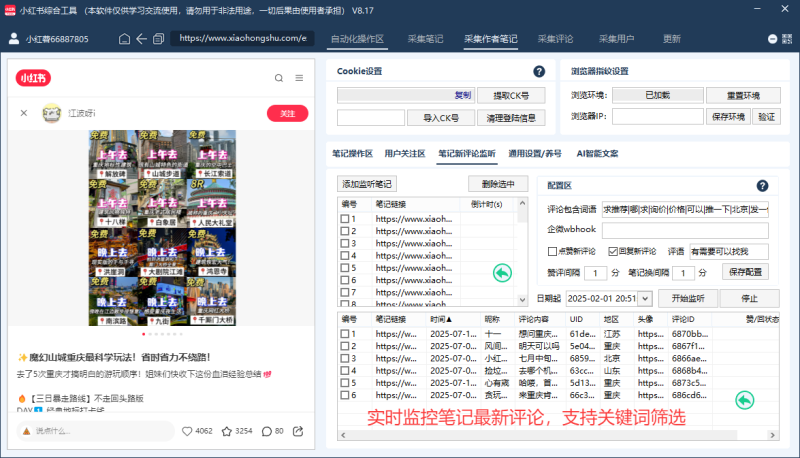Open the 更新 tab
The image size is (800, 458).
click(671, 39)
